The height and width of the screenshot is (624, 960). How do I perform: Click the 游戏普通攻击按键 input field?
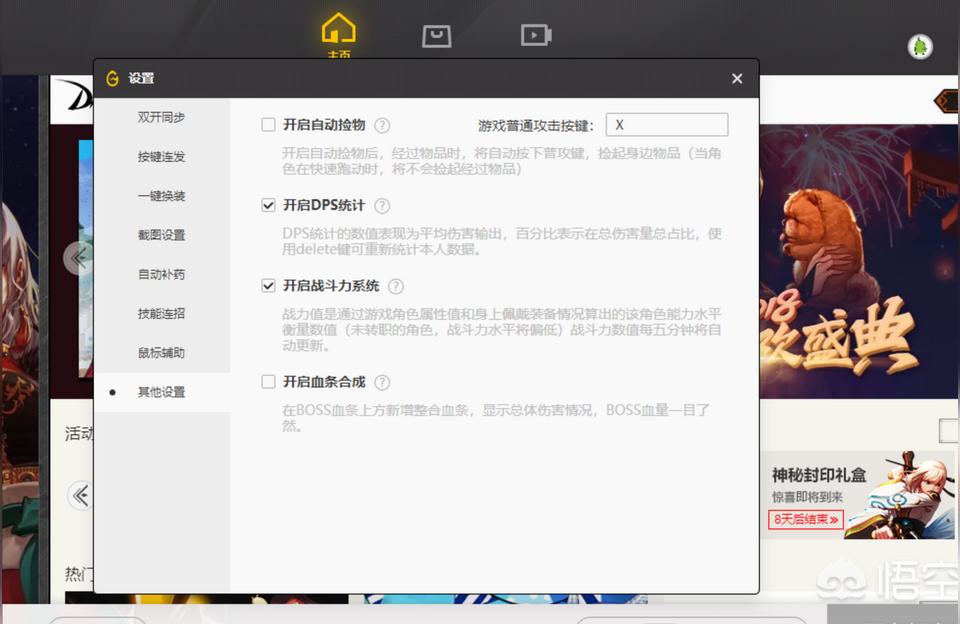click(x=666, y=125)
